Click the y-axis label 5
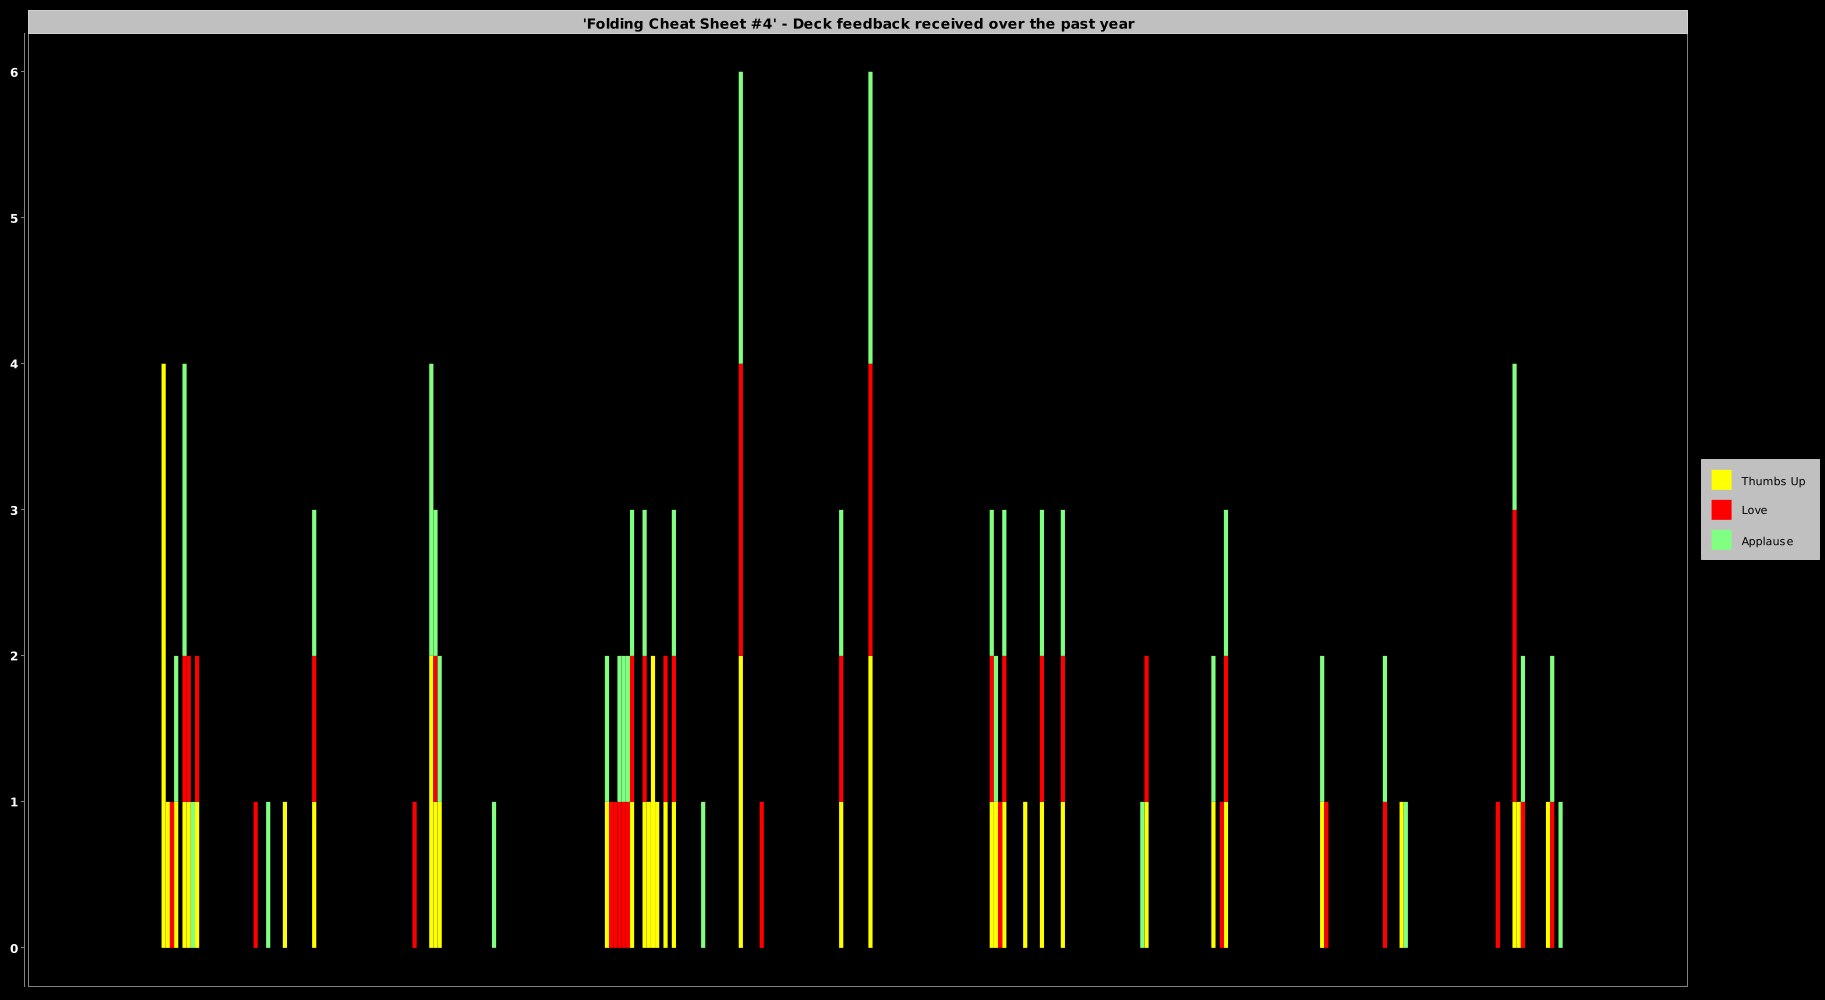Screen dimensions: 1825x1000 [x=15, y=218]
